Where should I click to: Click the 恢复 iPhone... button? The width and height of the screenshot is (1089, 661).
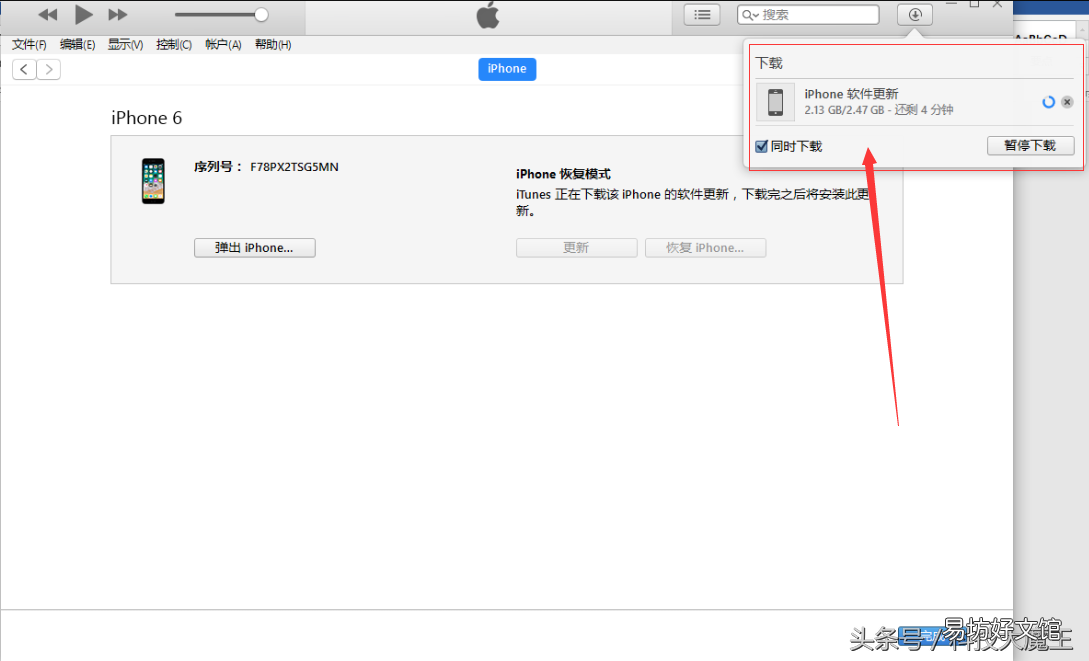point(706,248)
